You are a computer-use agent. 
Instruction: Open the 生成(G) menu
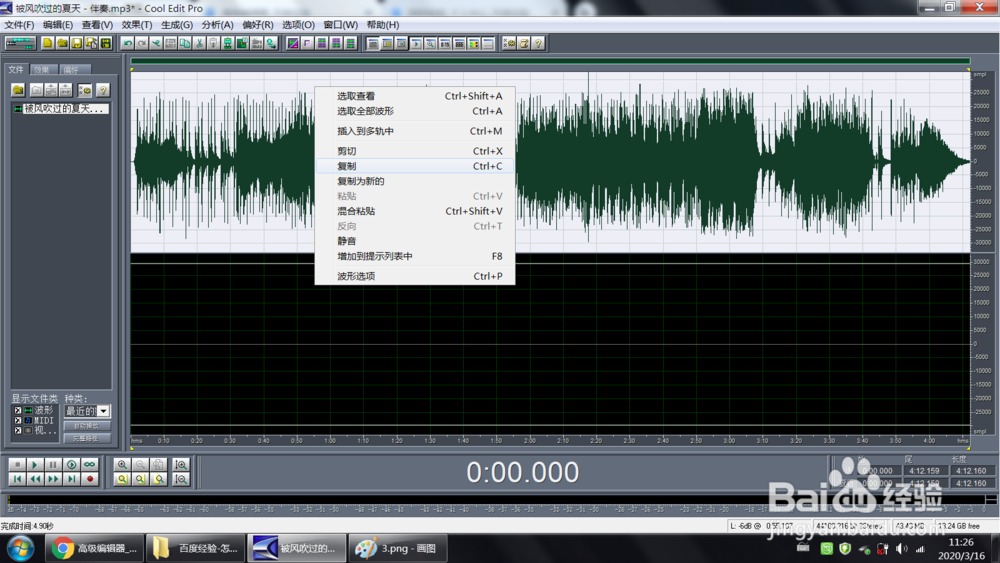click(177, 25)
